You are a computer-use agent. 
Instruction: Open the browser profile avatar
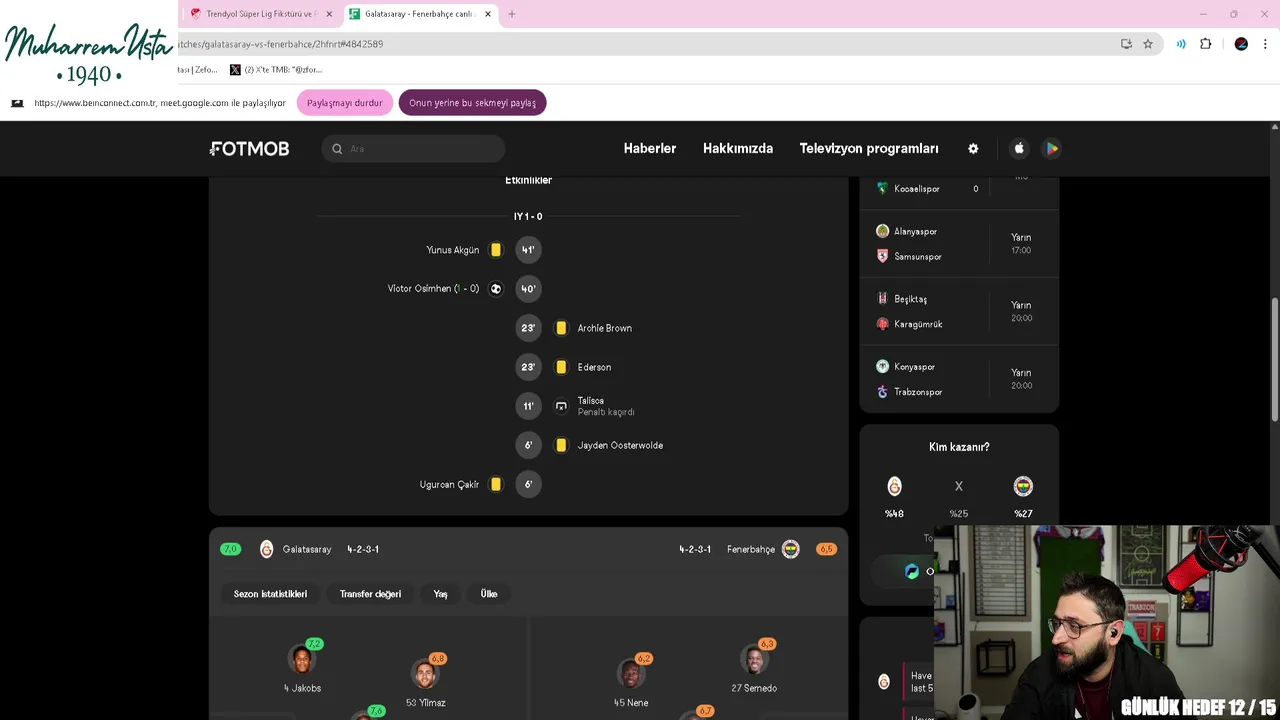pos(1241,44)
